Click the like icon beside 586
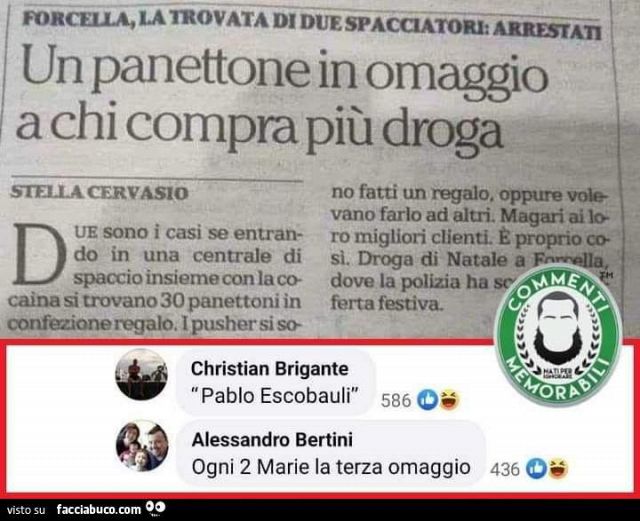The height and width of the screenshot is (521, 640). coord(427,400)
